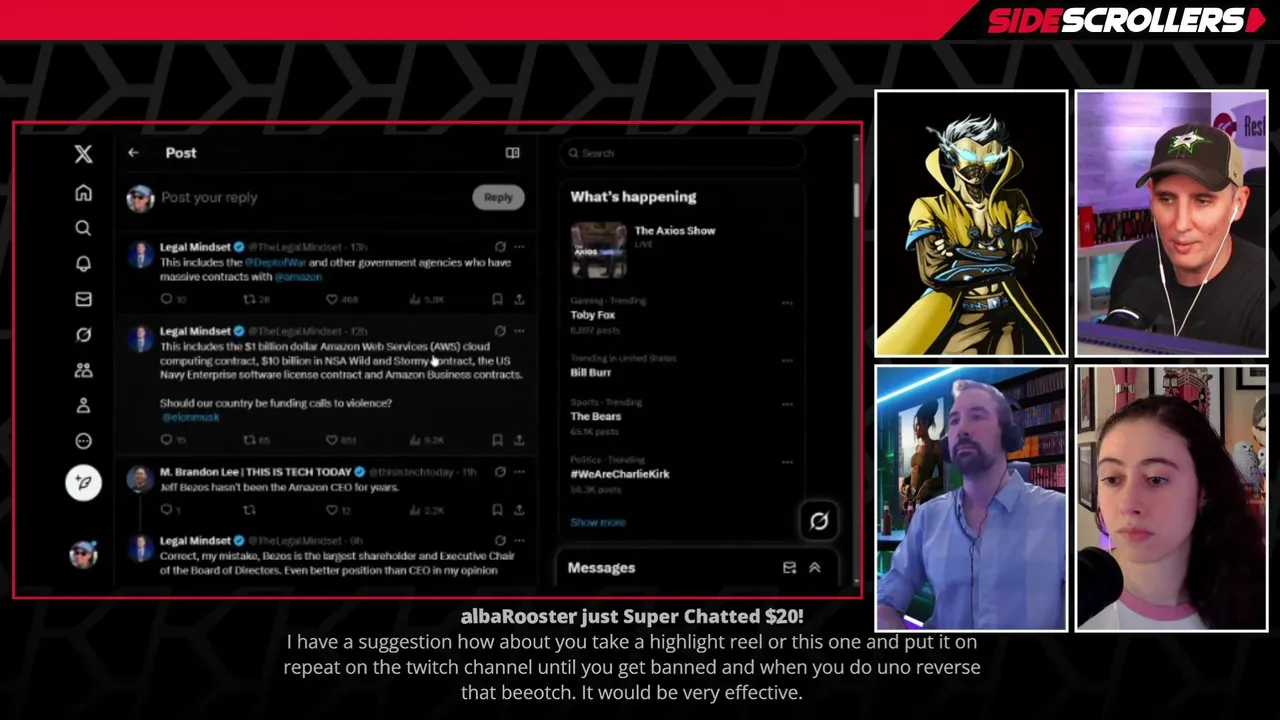The image size is (1280, 720).
Task: Open more options on M. Brandon Lee reply
Action: point(519,471)
